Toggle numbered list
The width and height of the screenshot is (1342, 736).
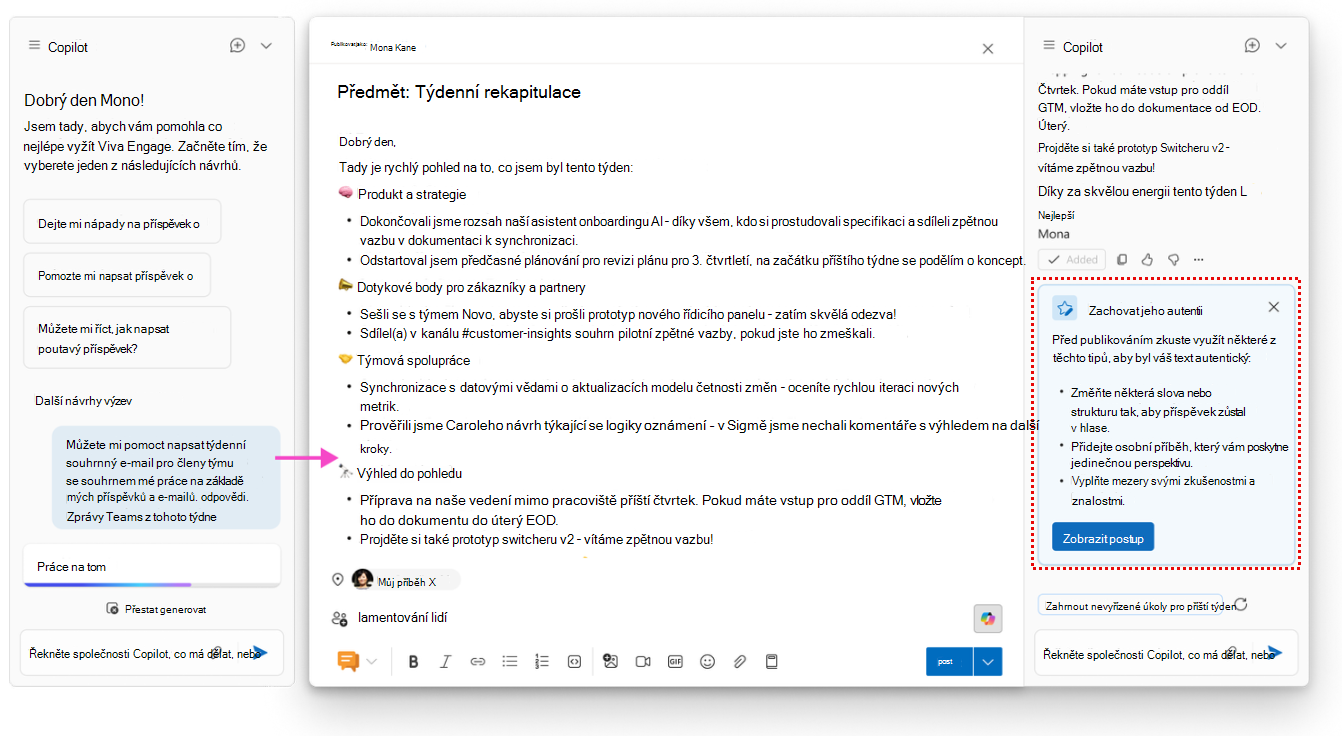click(x=542, y=661)
